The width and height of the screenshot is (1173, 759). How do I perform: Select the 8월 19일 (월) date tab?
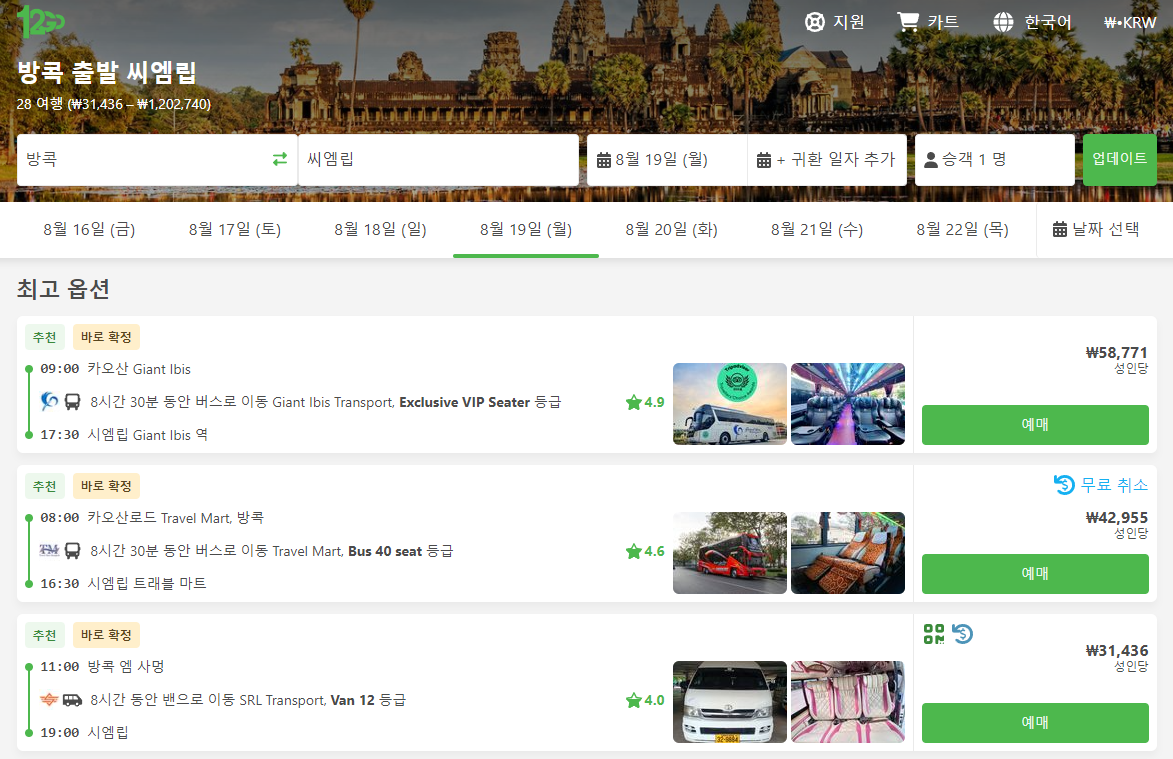click(526, 230)
